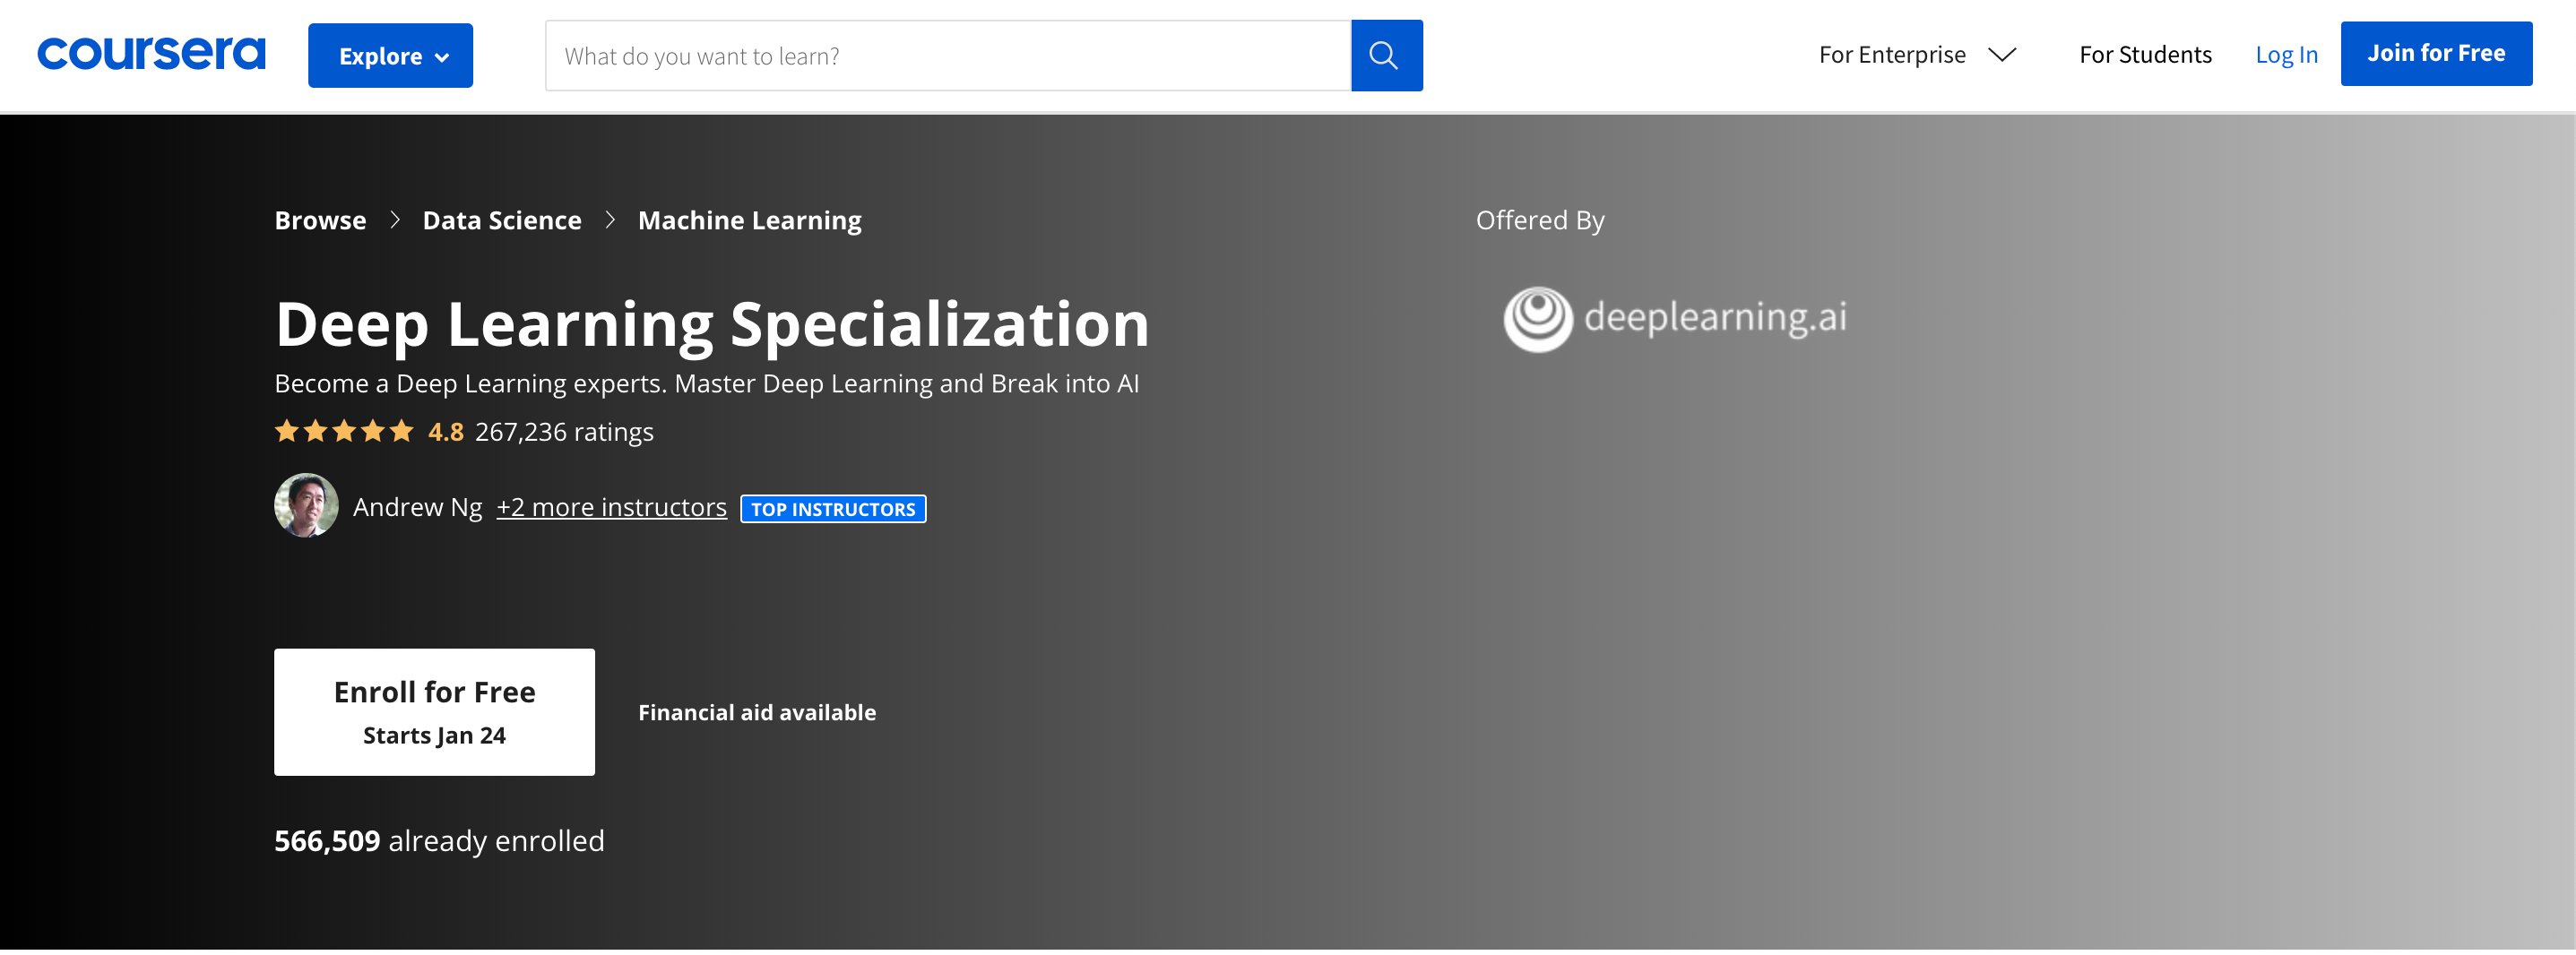The image size is (2576, 955).
Task: Click the 4.8 rating score
Action: (445, 432)
